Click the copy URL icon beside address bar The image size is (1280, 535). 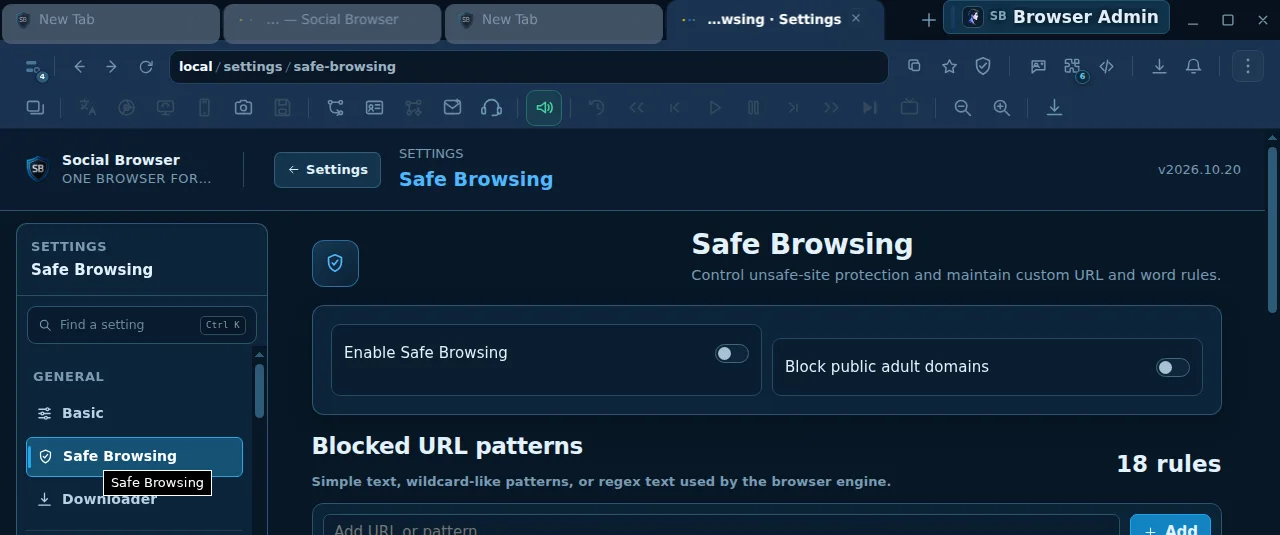[x=914, y=66]
